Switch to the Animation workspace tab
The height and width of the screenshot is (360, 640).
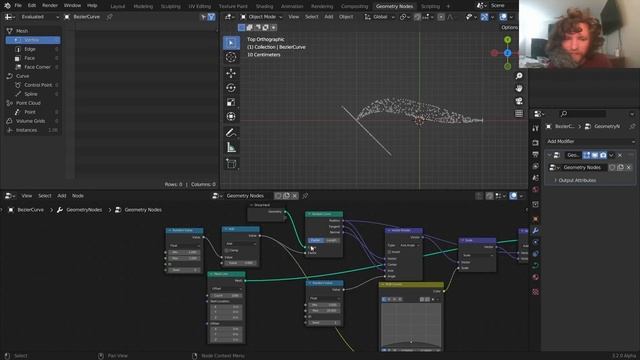(292, 6)
